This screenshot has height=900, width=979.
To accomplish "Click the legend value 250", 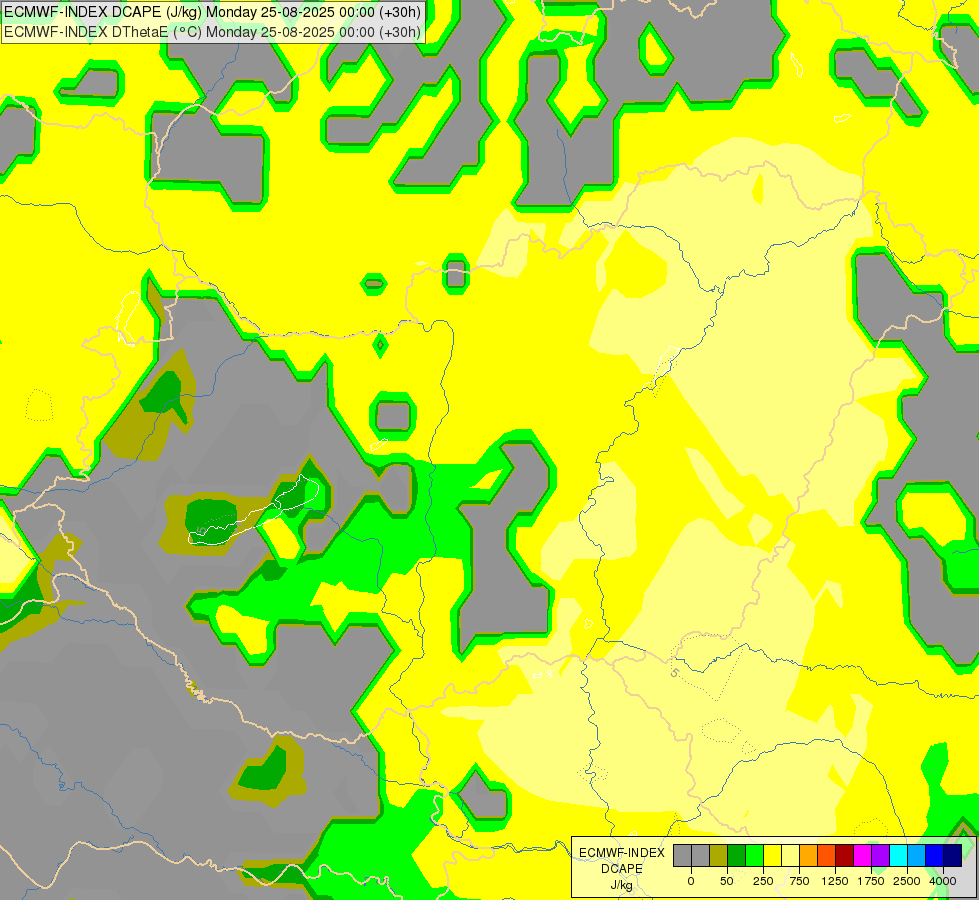I will tap(763, 881).
